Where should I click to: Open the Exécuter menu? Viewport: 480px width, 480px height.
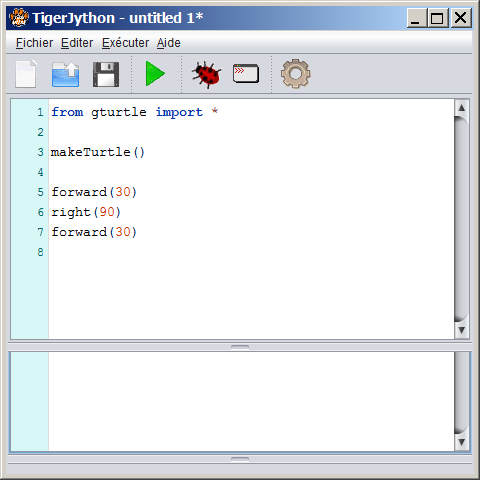coord(125,43)
